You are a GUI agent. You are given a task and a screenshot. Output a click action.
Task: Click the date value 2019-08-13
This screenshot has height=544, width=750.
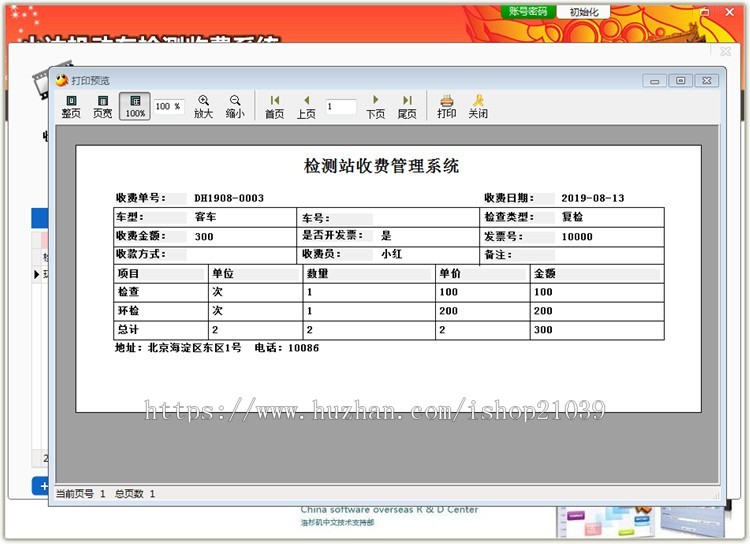click(593, 198)
